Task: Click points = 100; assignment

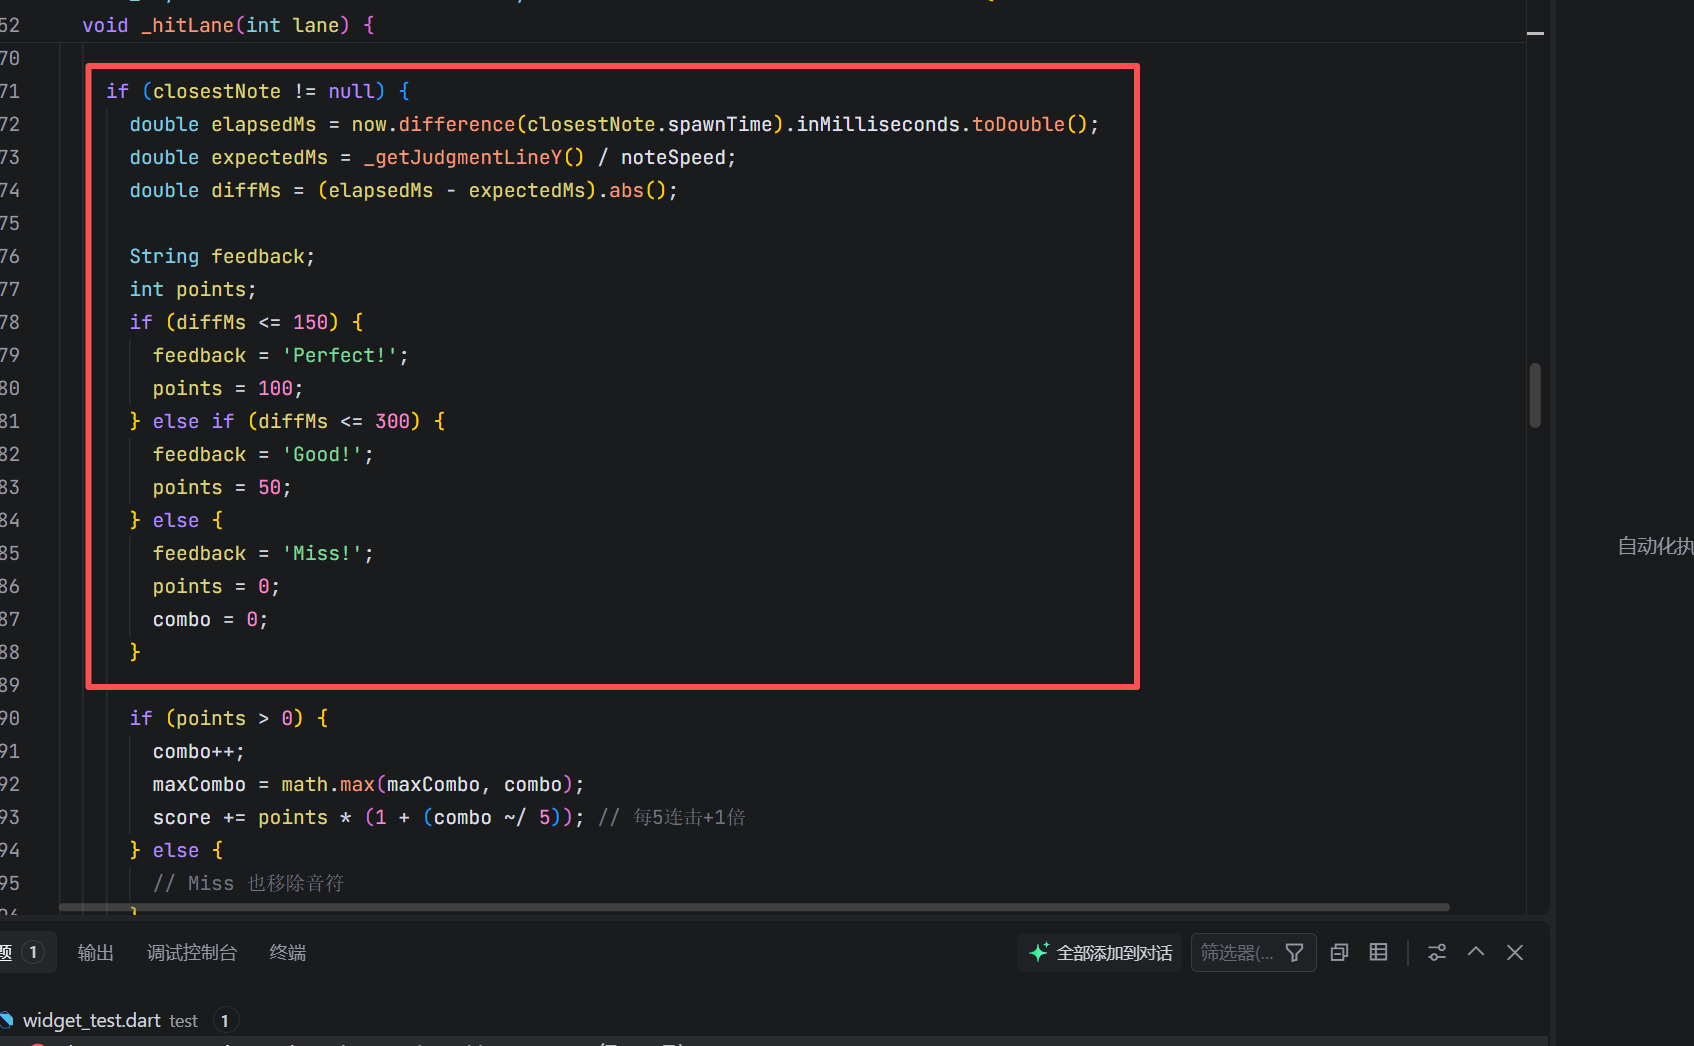Action: 228,388
